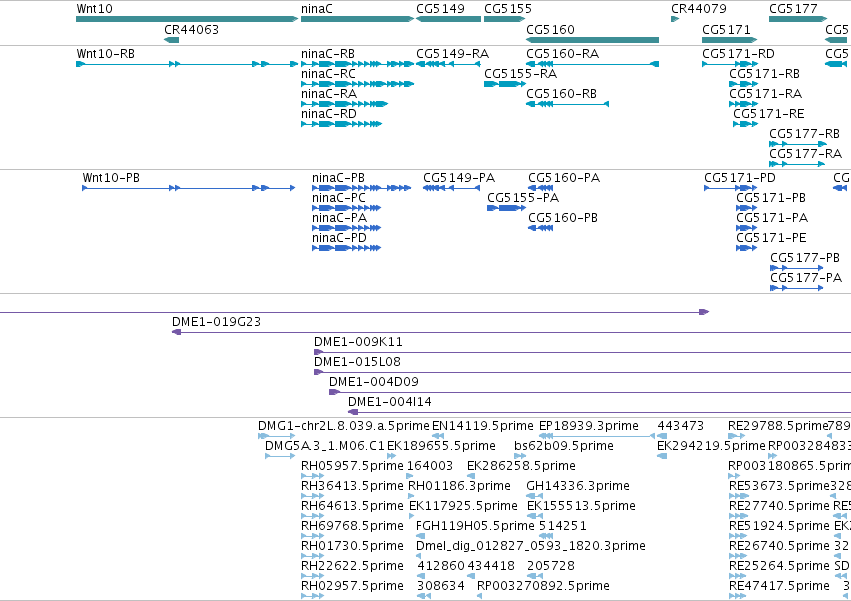This screenshot has width=851, height=601.
Task: Select the CG5171-RE transcript
Action: pyautogui.click(x=746, y=124)
